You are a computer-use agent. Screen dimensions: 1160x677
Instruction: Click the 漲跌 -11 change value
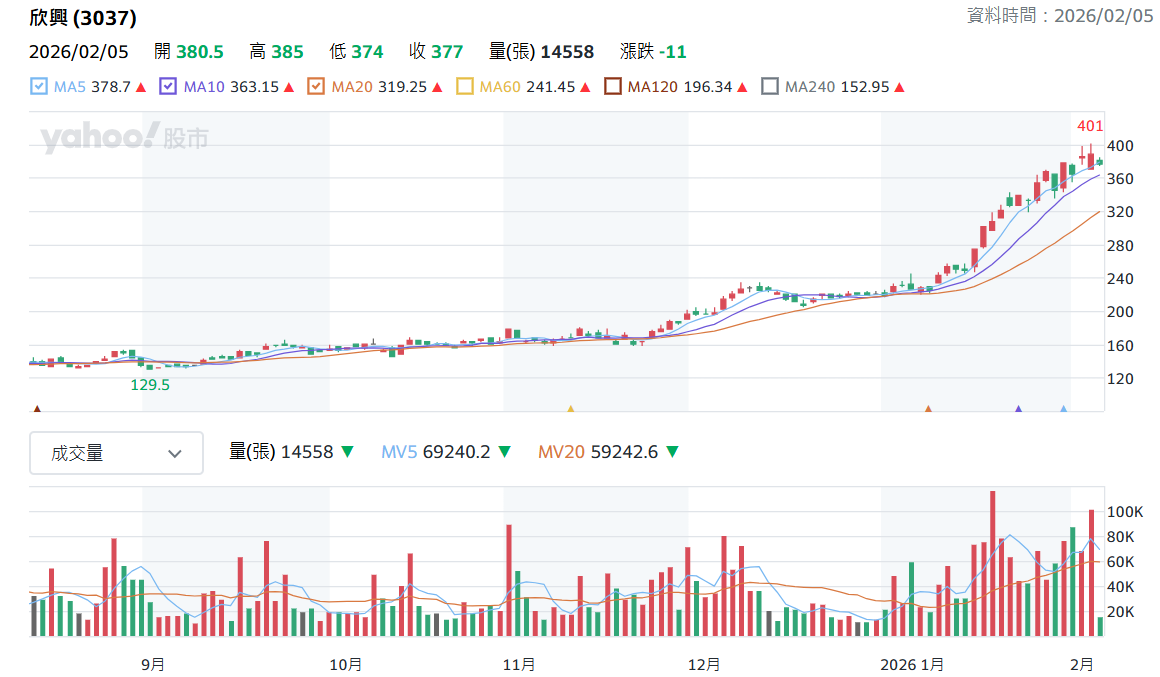coord(653,52)
